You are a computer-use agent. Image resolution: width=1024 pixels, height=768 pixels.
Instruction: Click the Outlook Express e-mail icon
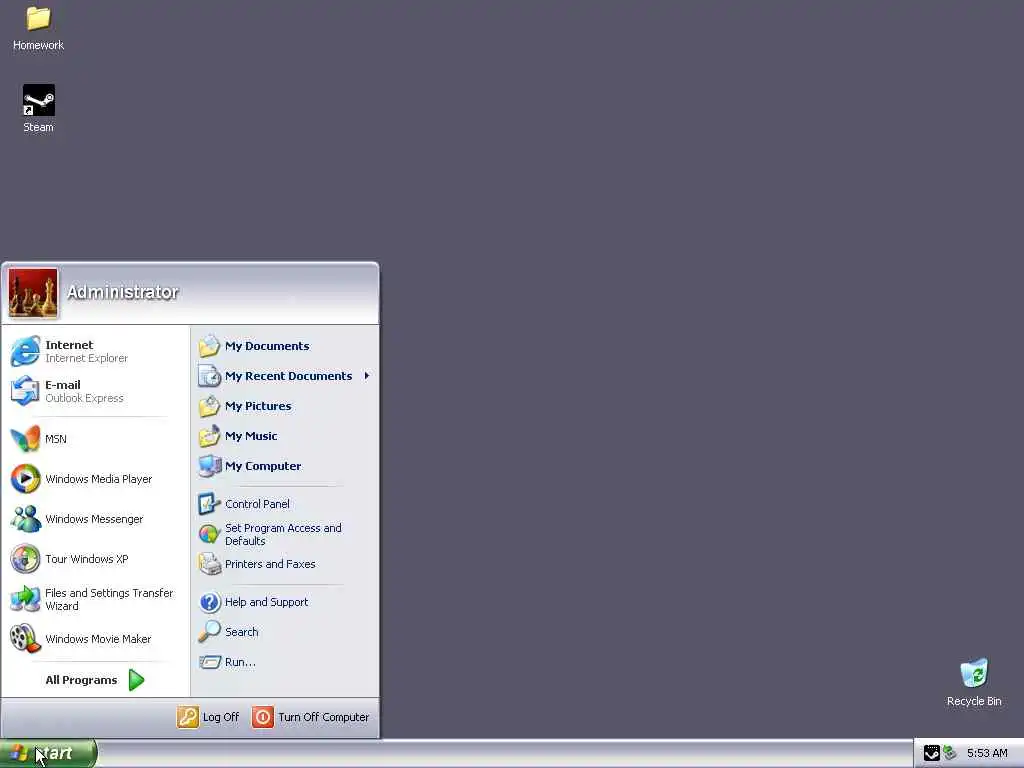coord(25,391)
